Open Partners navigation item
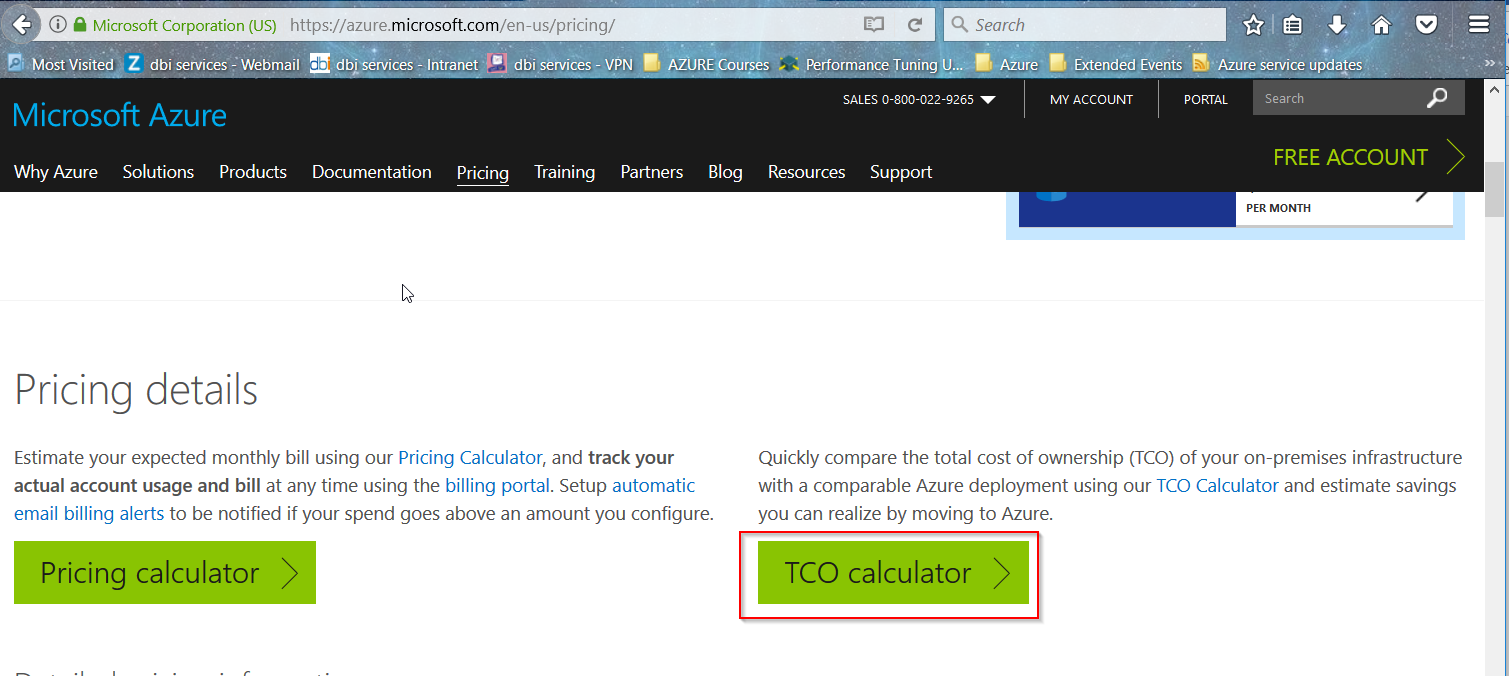This screenshot has height=676, width=1509. tap(652, 172)
